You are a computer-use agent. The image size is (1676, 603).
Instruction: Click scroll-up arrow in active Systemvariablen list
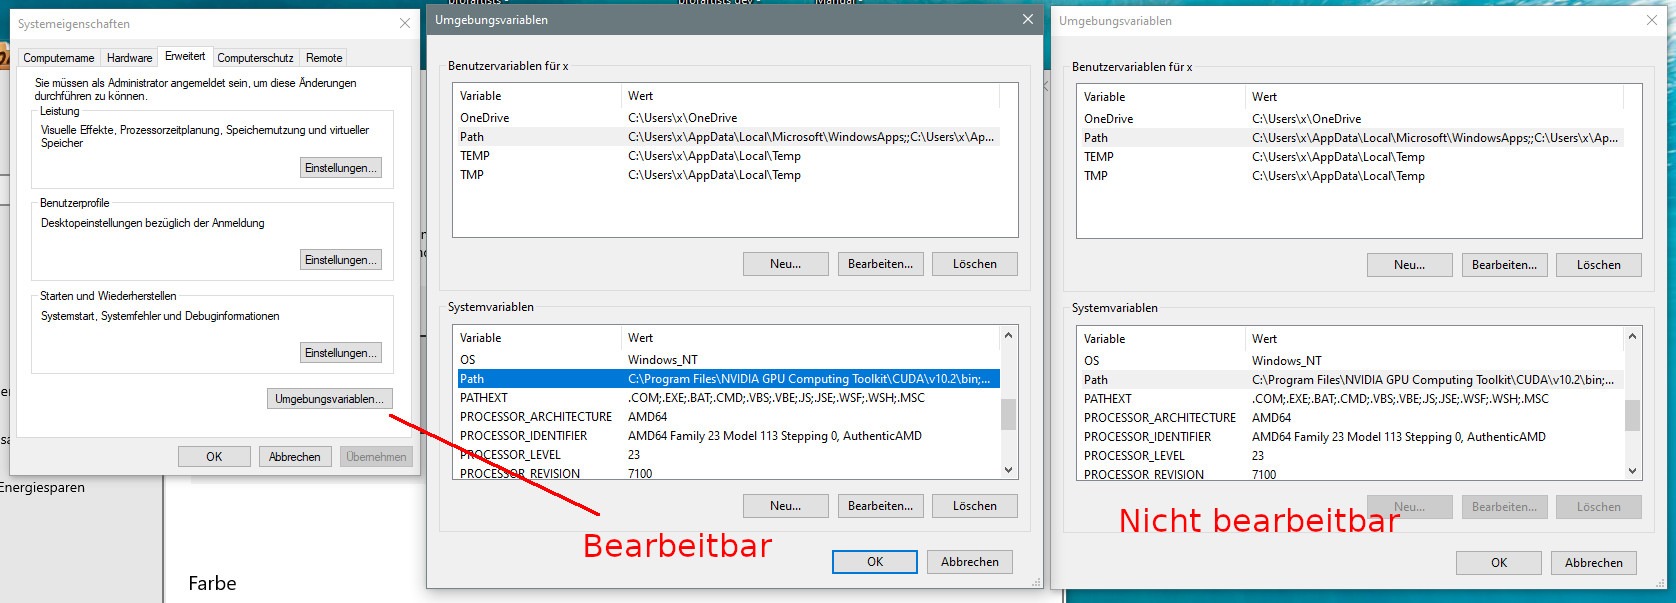pyautogui.click(x=1008, y=336)
